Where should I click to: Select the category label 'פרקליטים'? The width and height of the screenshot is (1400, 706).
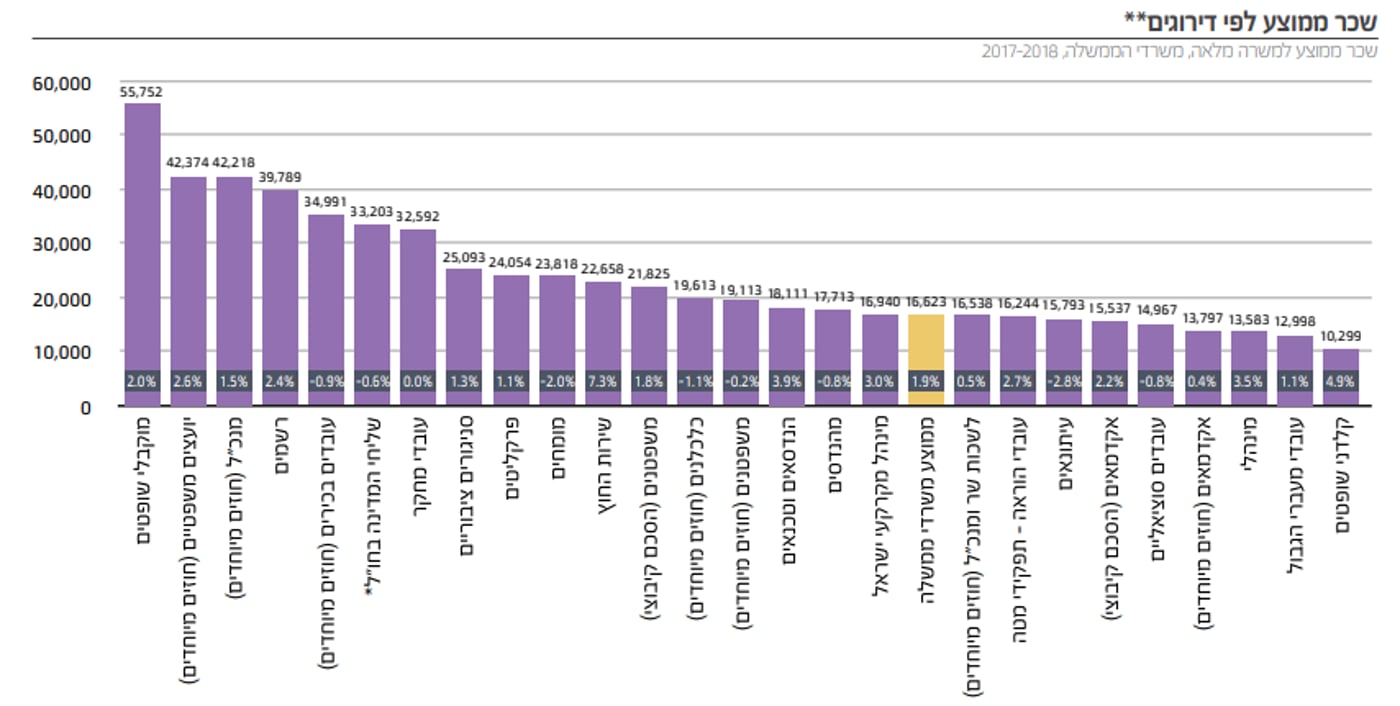tap(510, 458)
